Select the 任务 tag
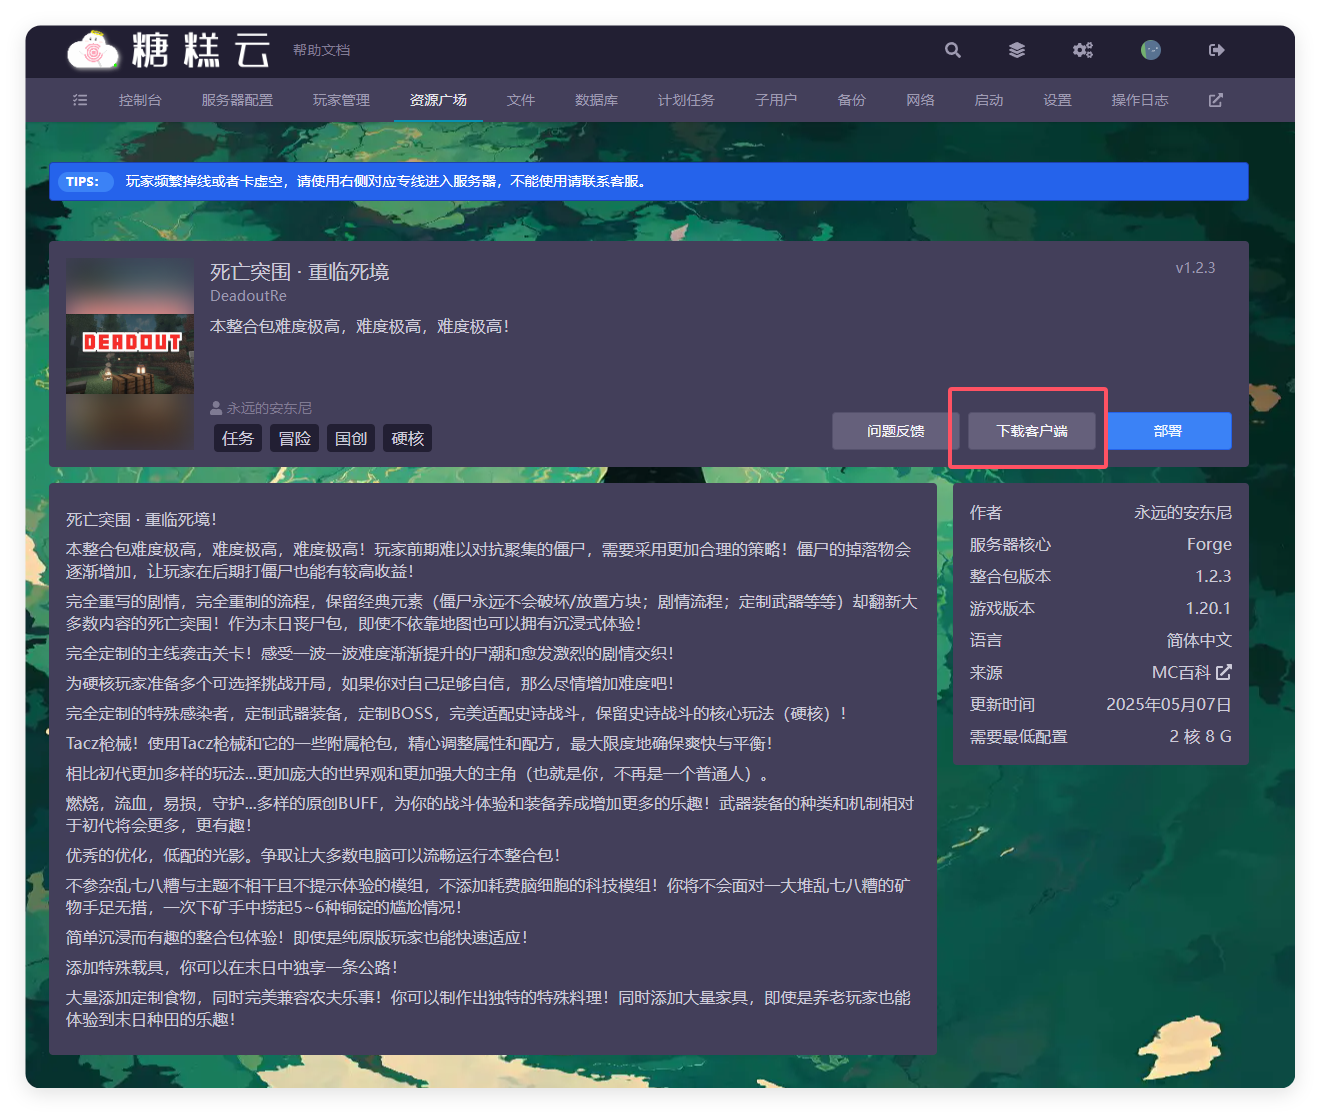The height and width of the screenshot is (1113, 1320). pyautogui.click(x=238, y=438)
